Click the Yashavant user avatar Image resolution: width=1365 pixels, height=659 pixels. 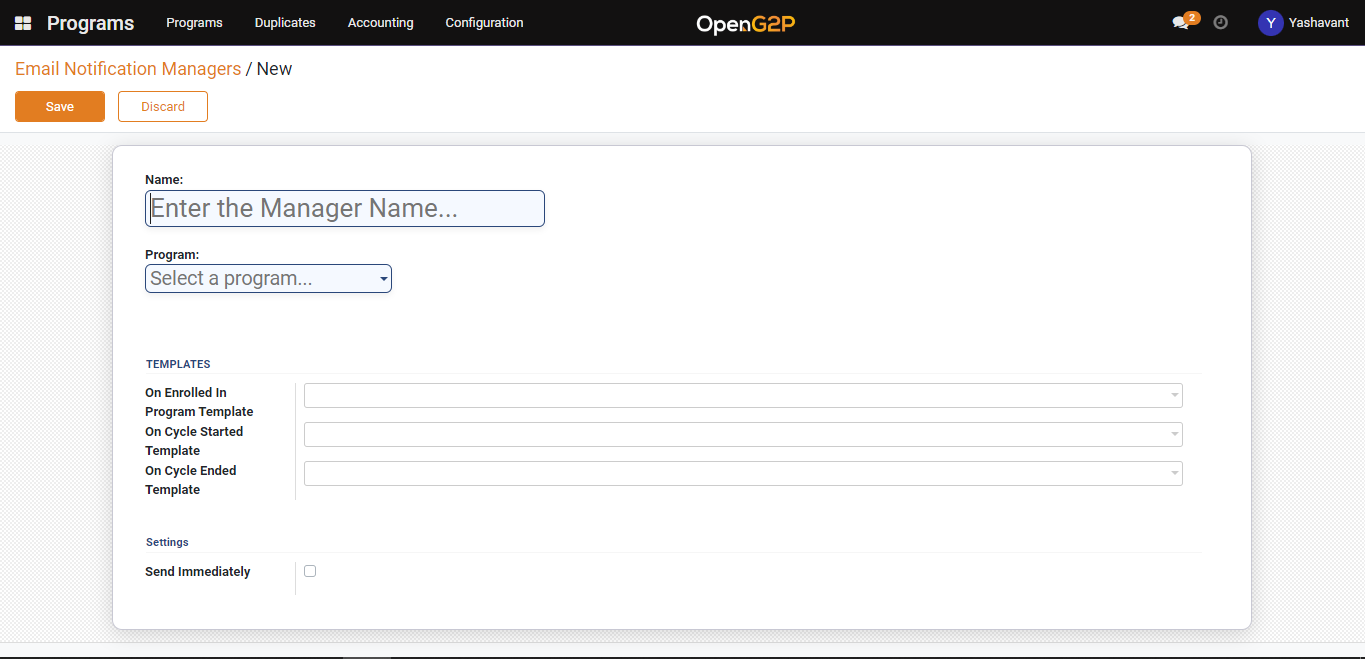click(x=1270, y=23)
